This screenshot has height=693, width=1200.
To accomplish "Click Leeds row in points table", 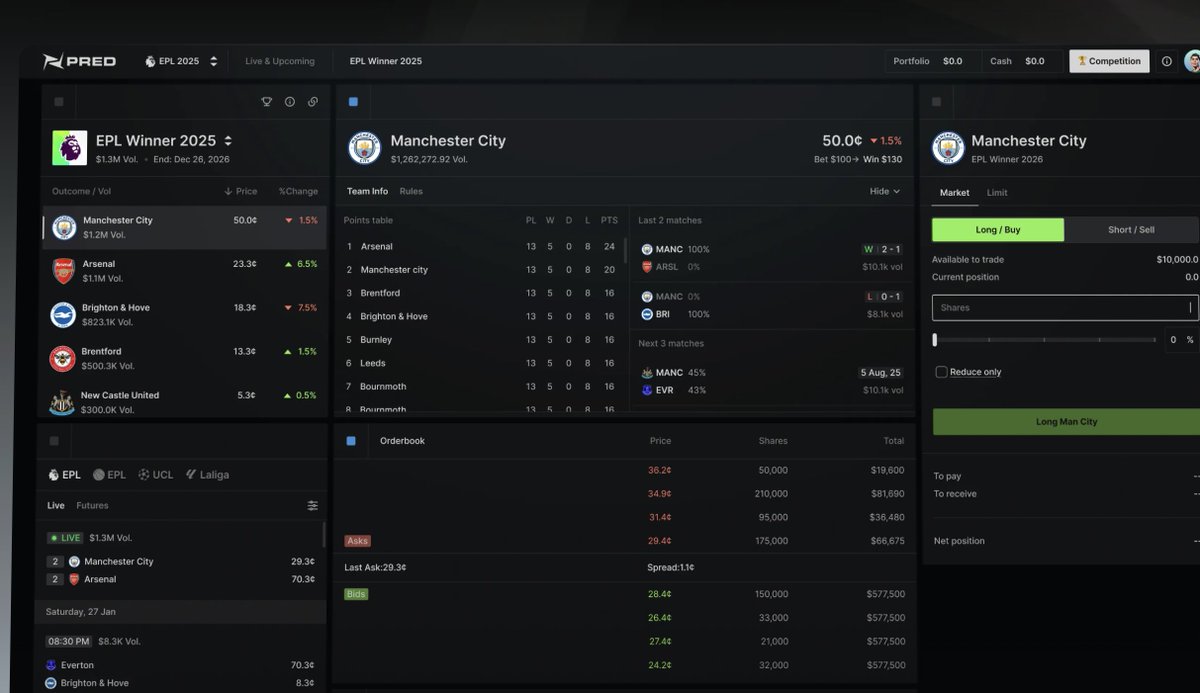I will [482, 363].
